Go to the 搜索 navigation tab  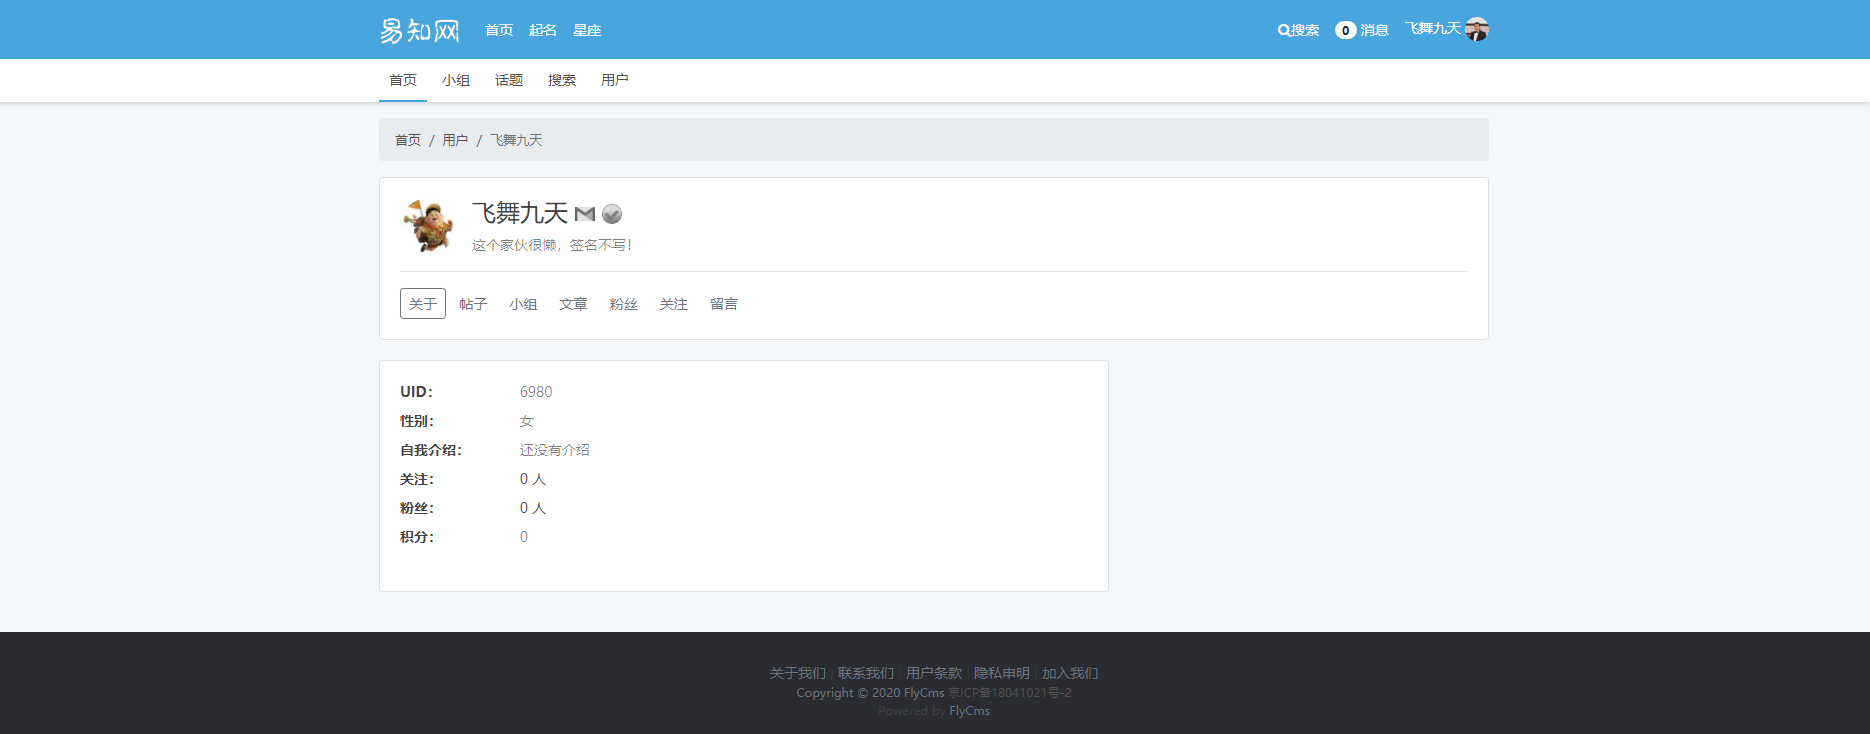(x=562, y=80)
